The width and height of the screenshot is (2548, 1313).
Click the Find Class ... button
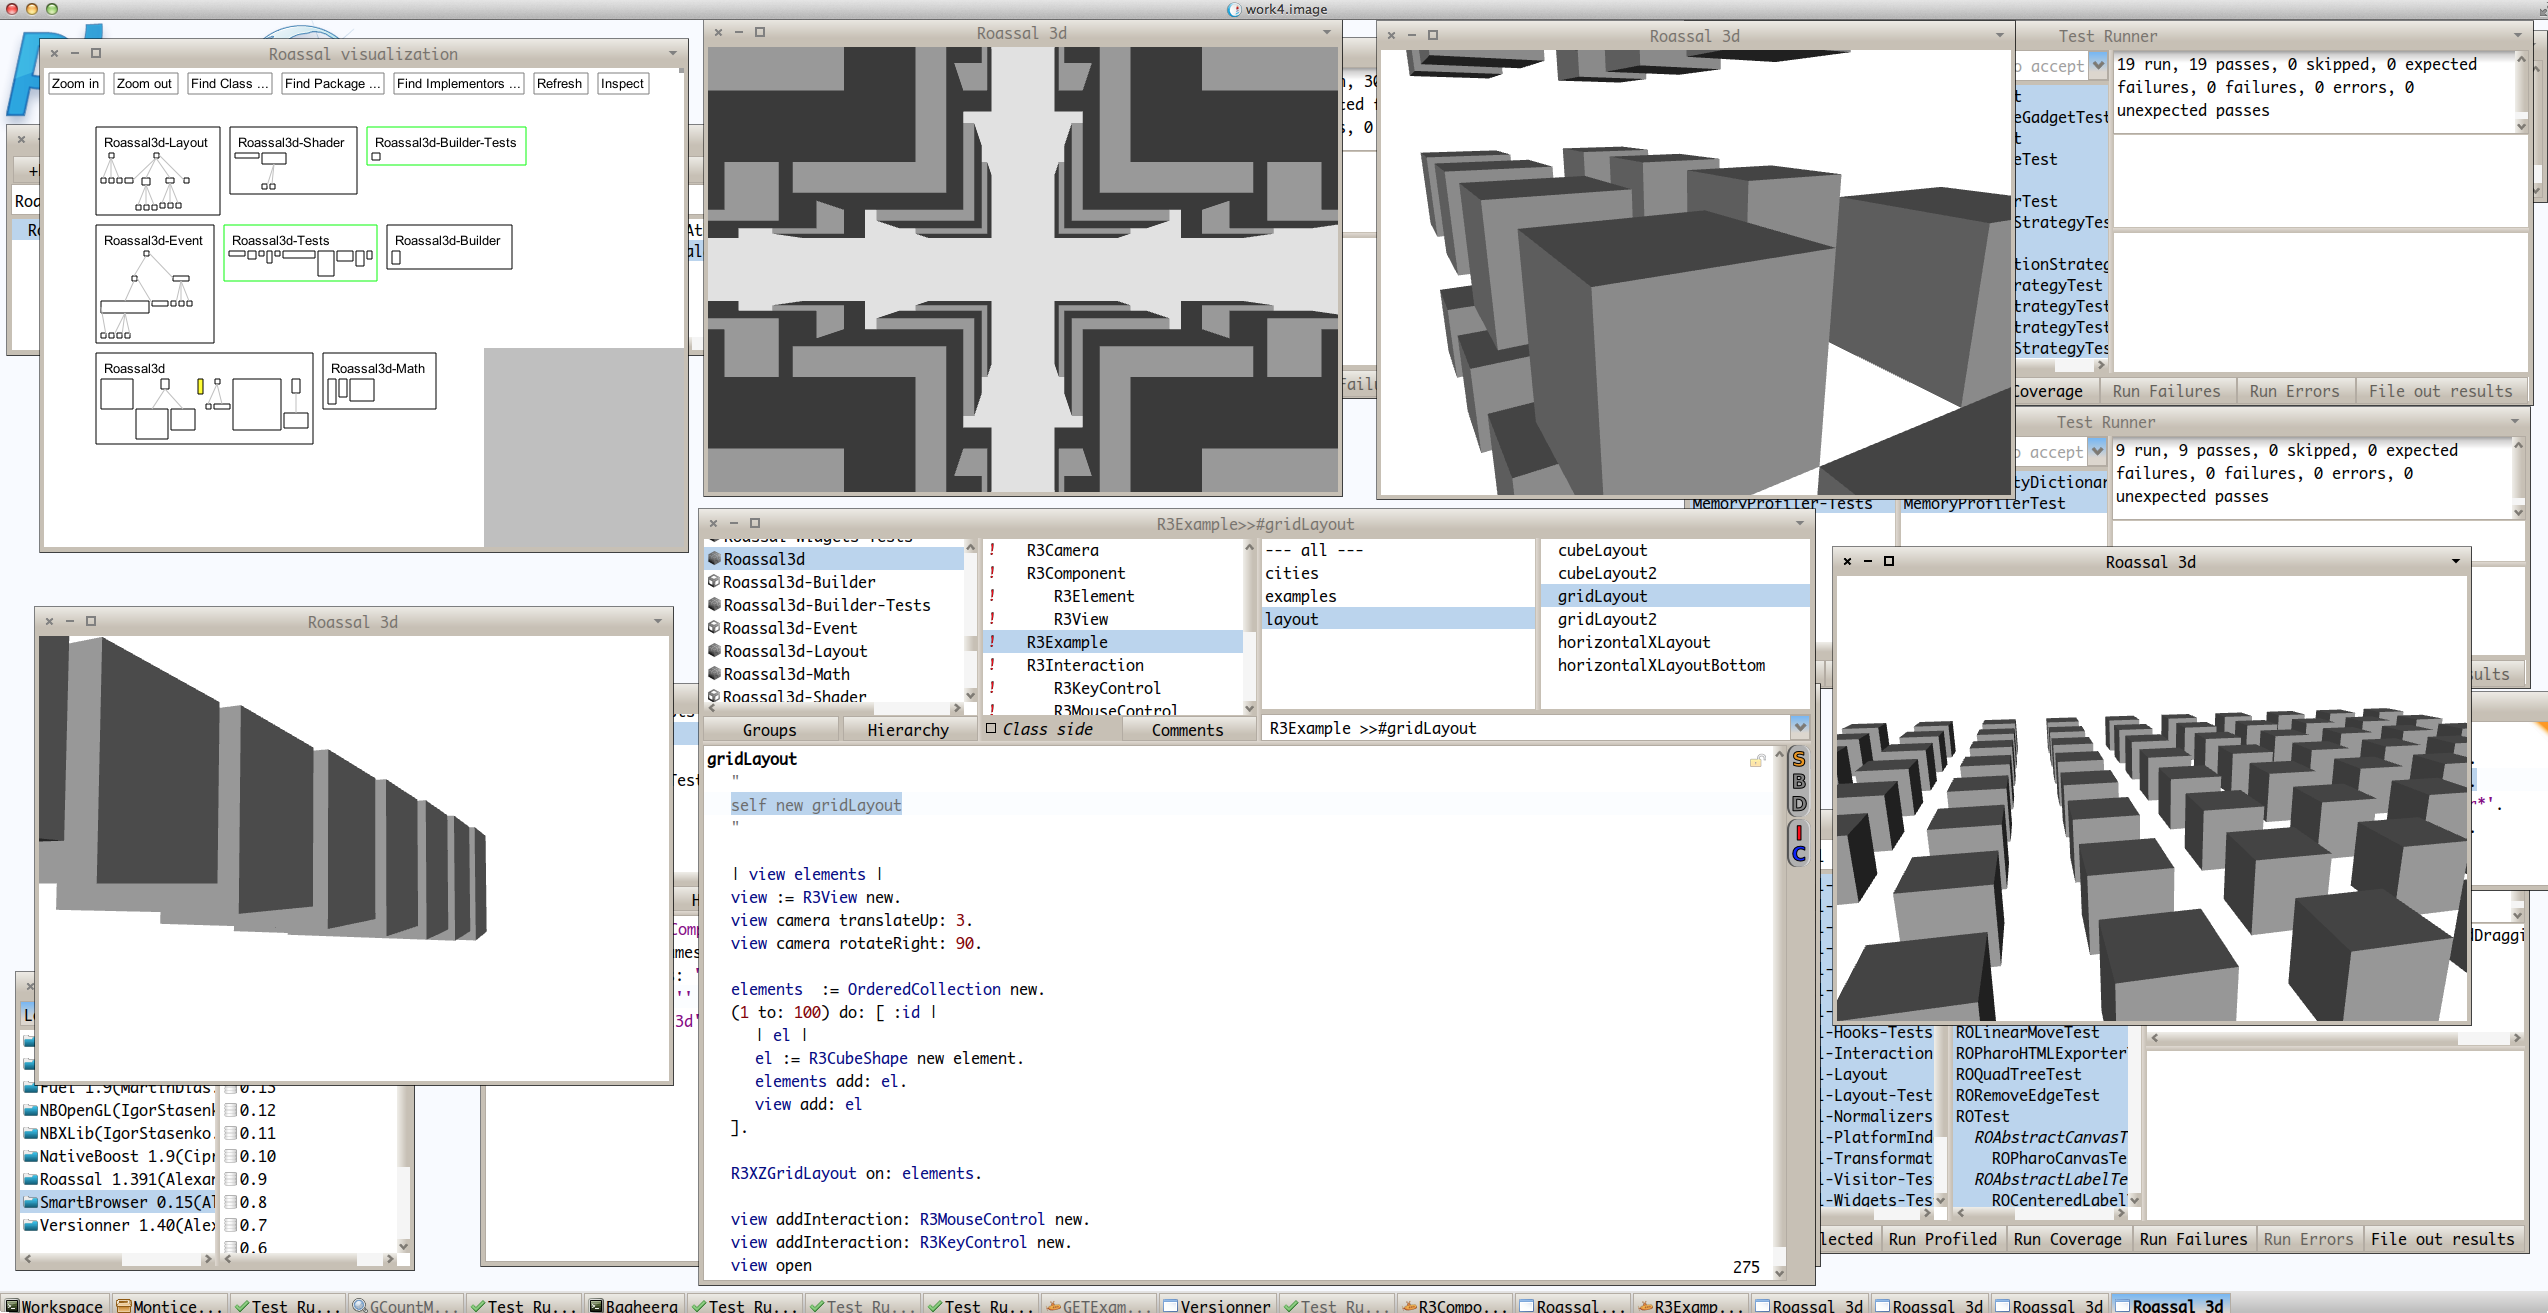pyautogui.click(x=229, y=84)
